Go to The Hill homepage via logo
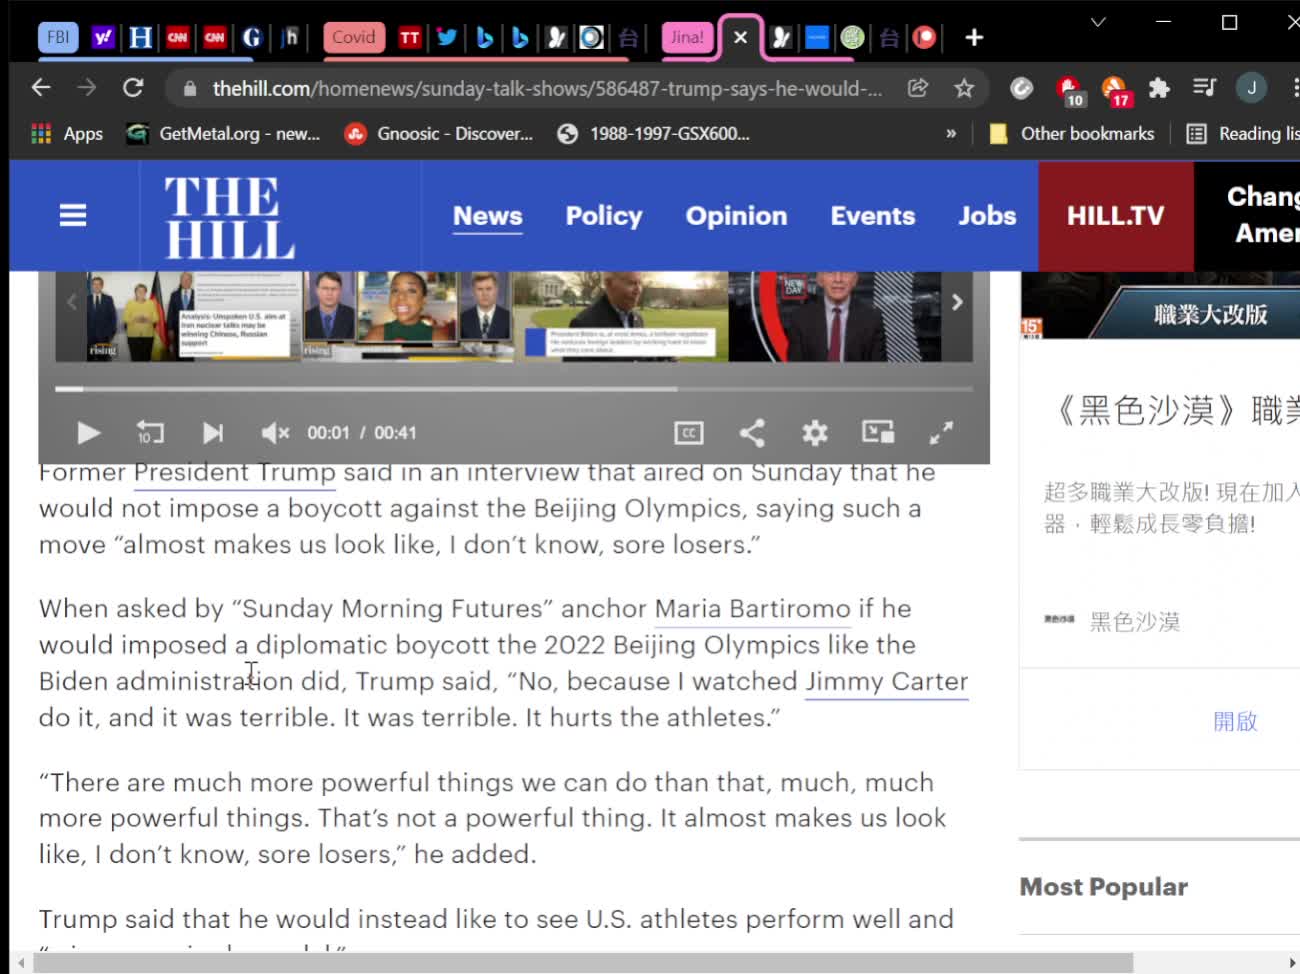This screenshot has width=1300, height=974. (x=229, y=218)
